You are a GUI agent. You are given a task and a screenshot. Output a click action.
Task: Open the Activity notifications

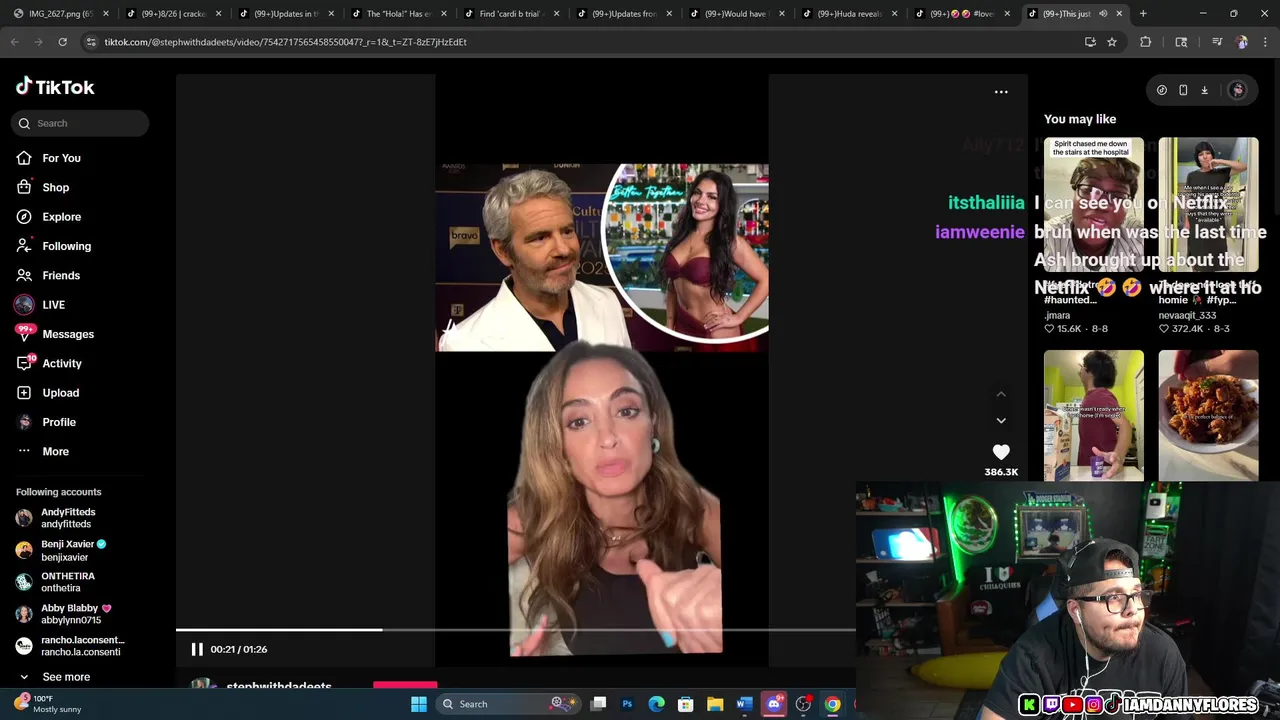49,363
